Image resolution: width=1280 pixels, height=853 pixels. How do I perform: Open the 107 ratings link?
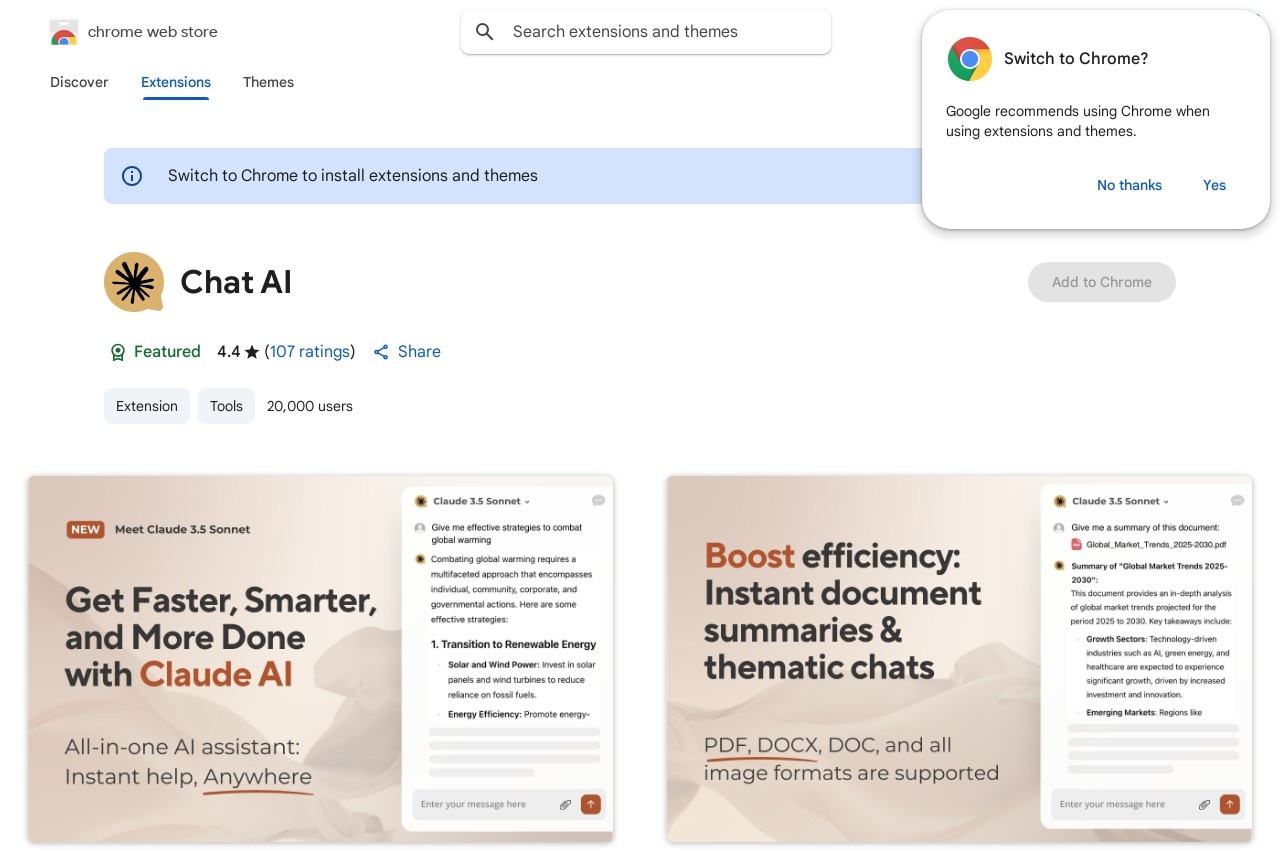[310, 352]
